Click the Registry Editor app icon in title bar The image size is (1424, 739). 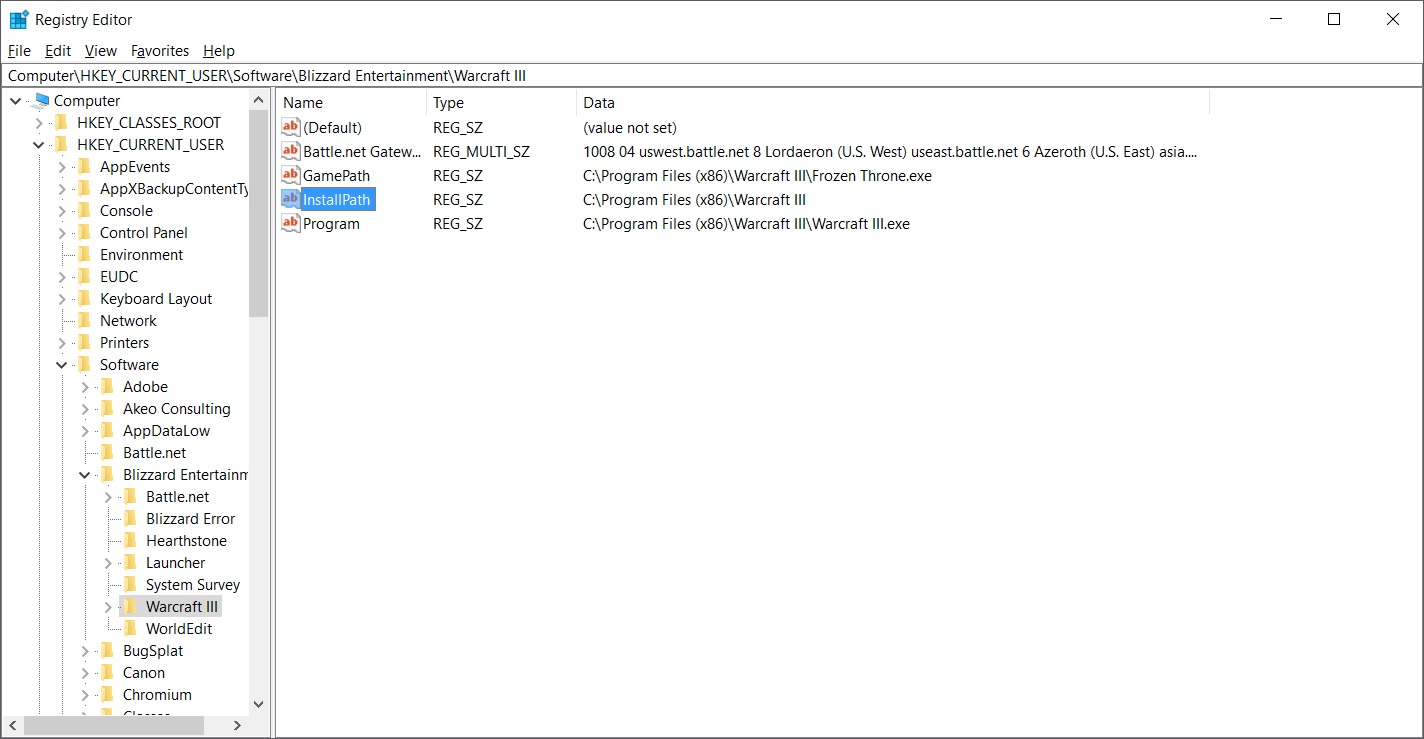pos(18,19)
